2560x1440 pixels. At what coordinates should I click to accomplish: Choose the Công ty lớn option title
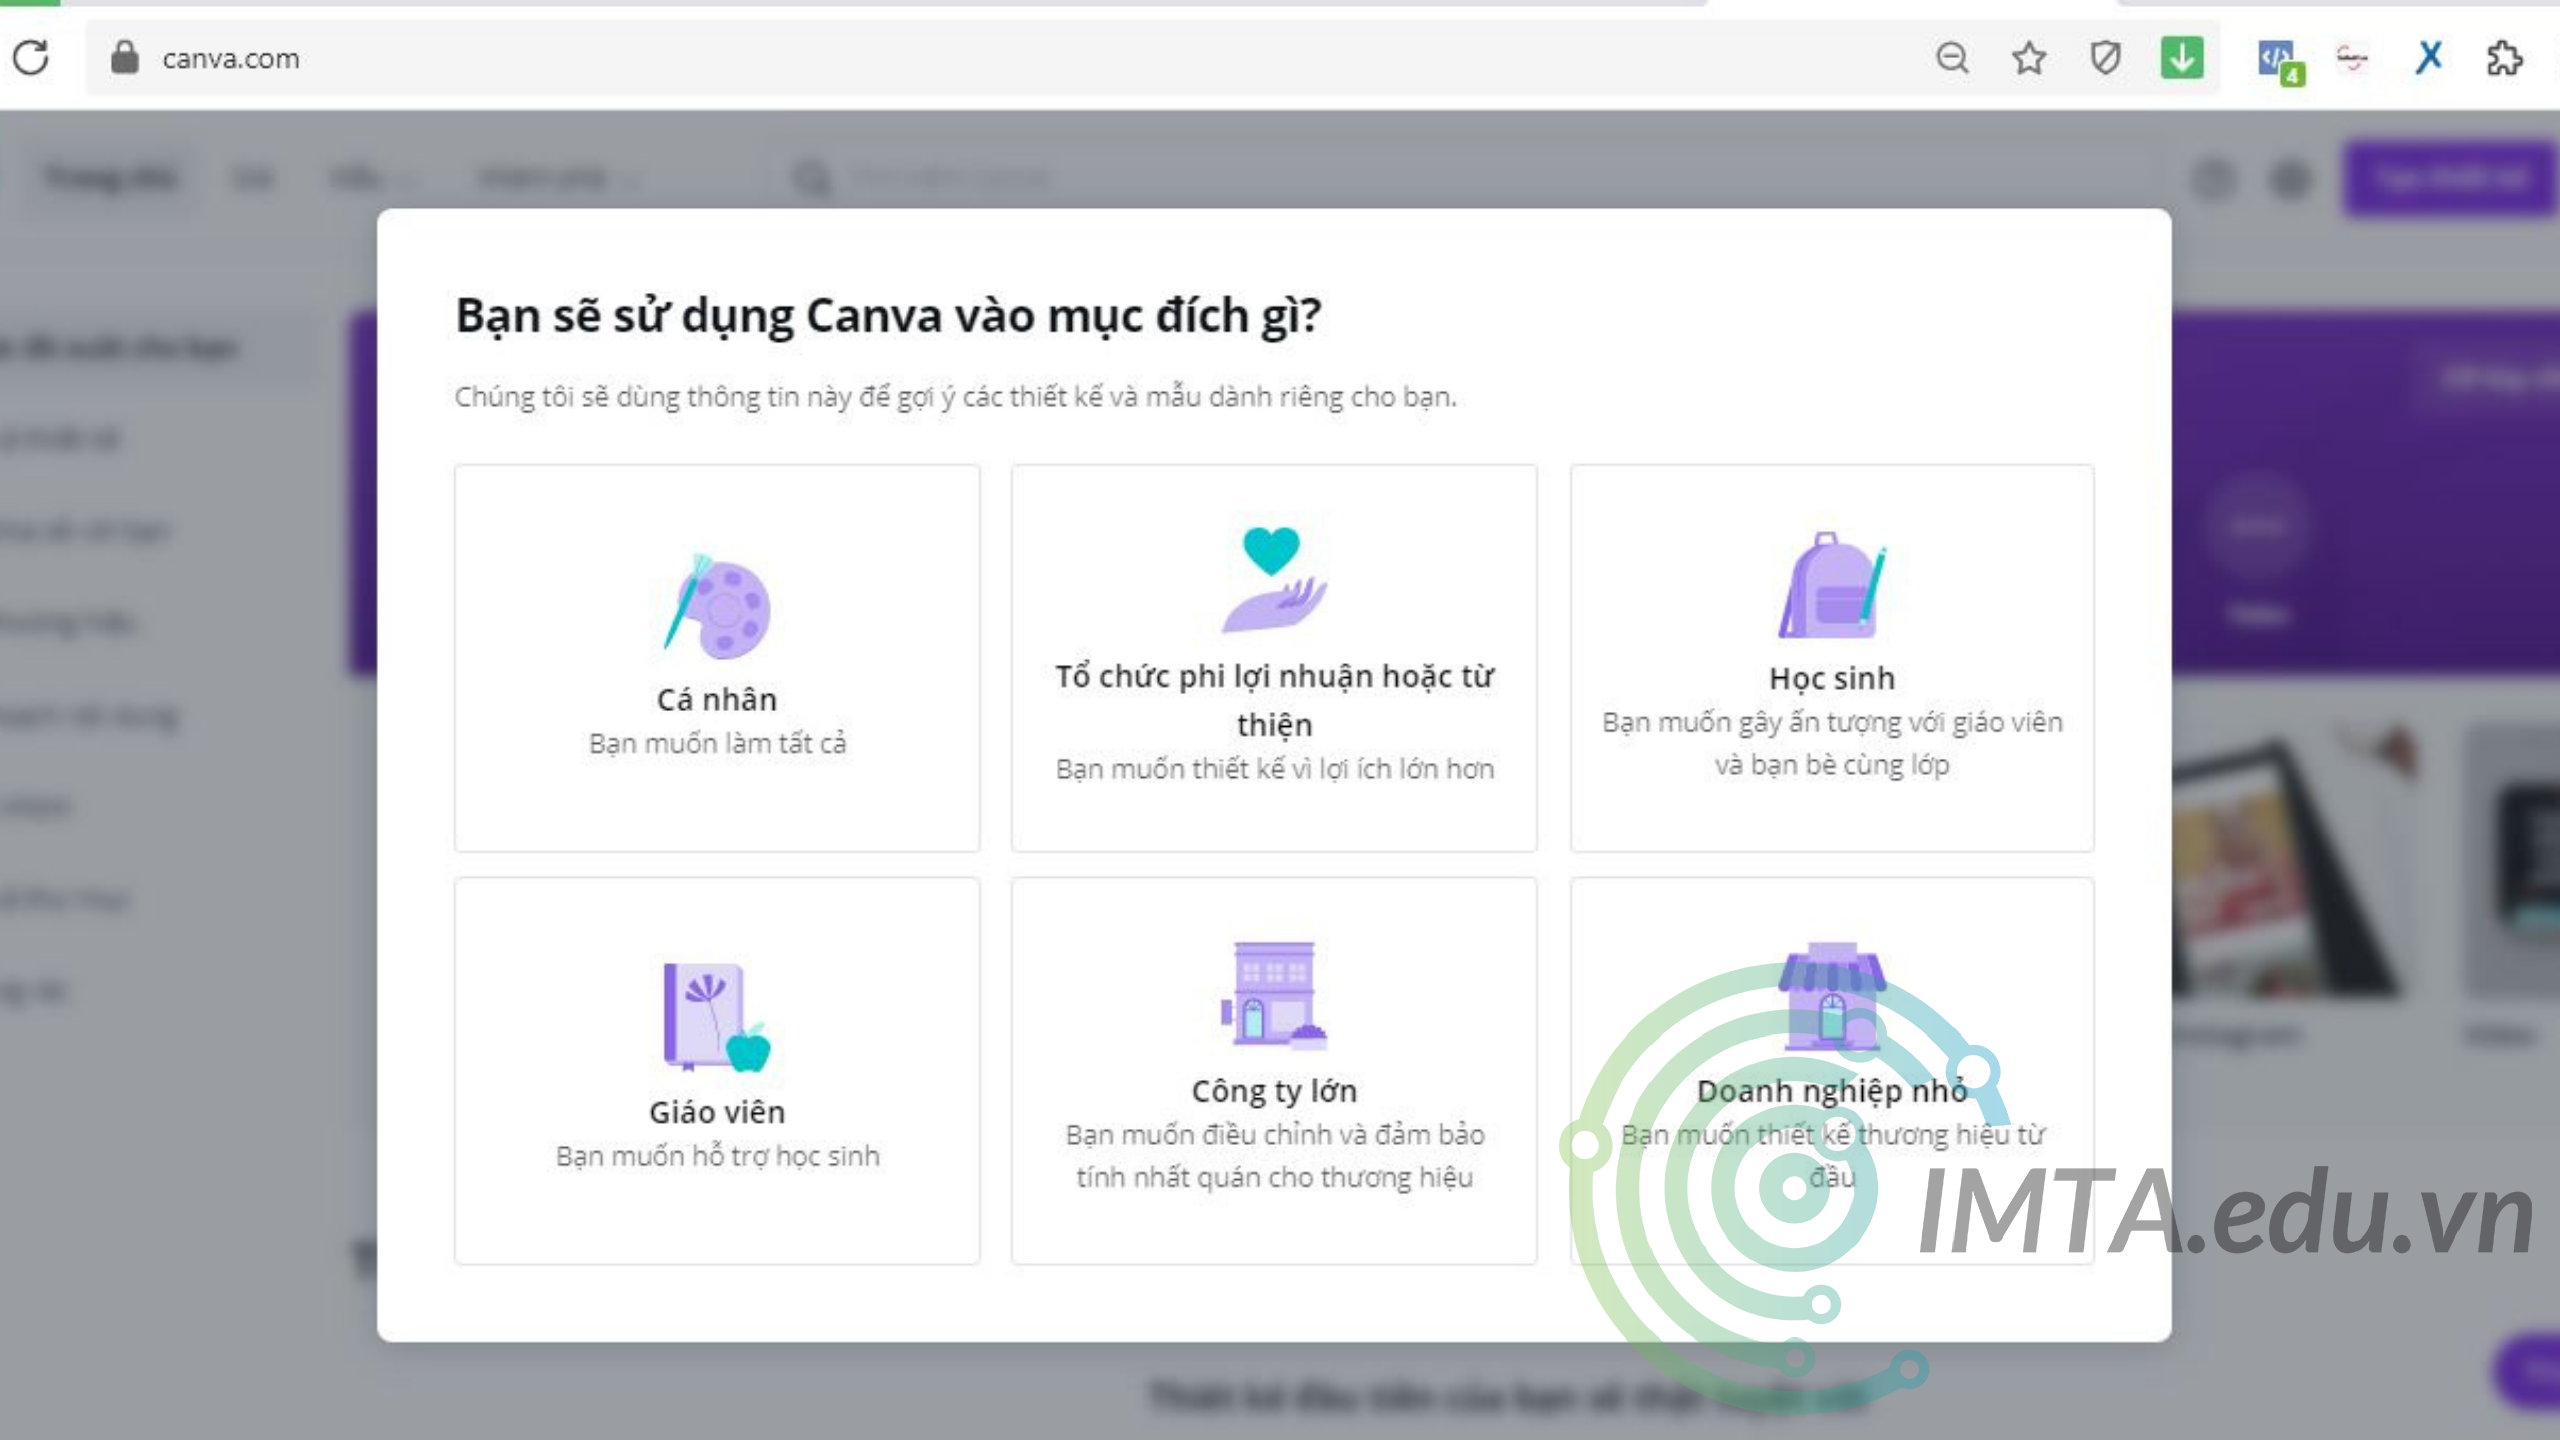tap(1274, 1091)
